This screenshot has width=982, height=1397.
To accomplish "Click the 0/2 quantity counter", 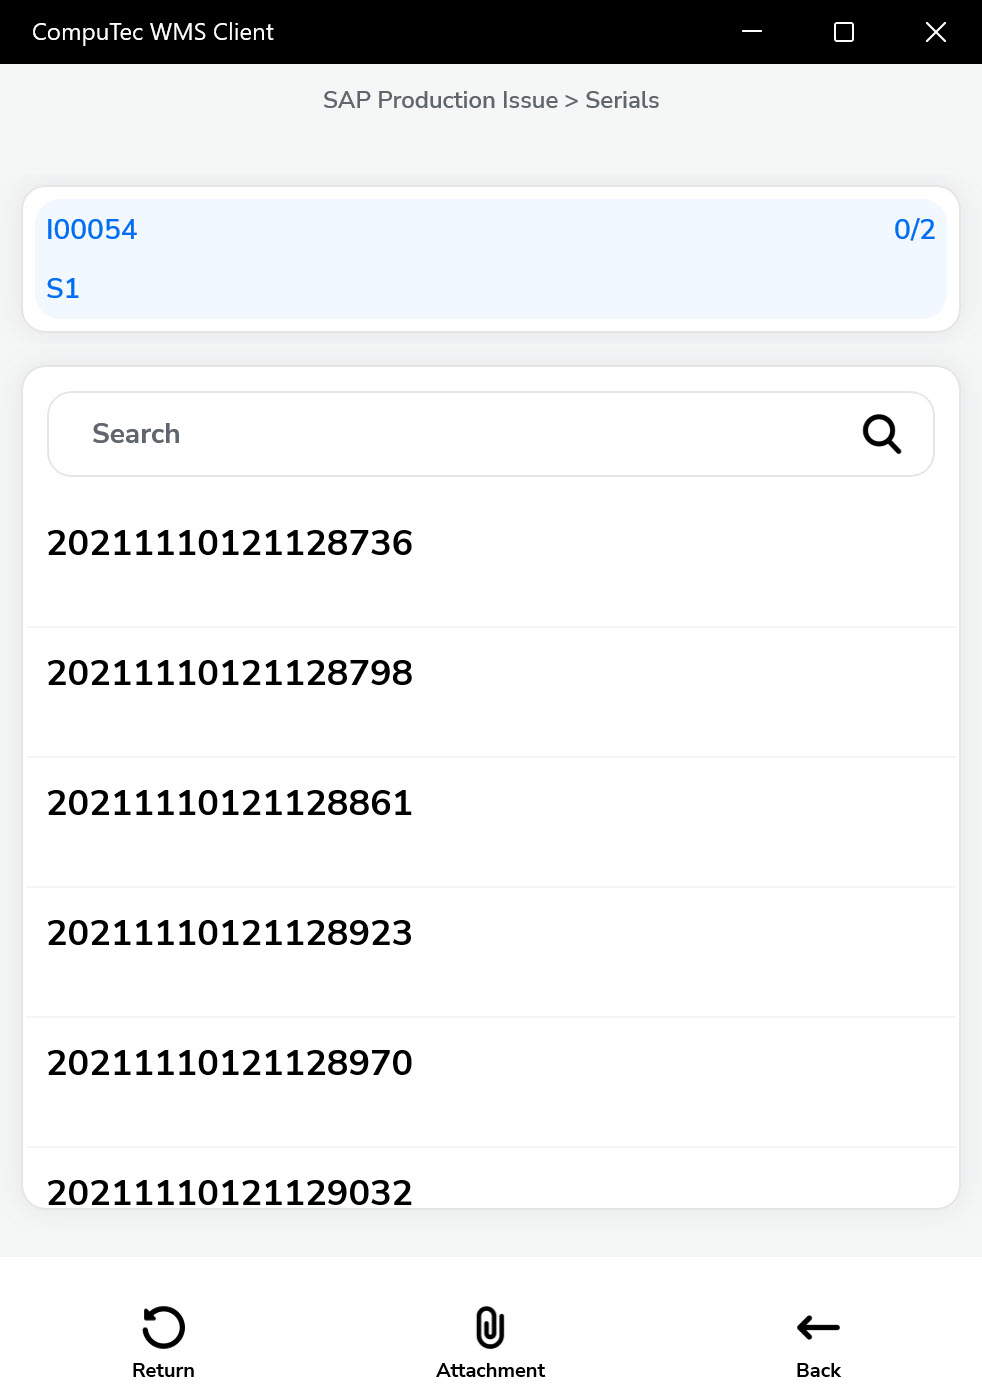I will point(914,230).
